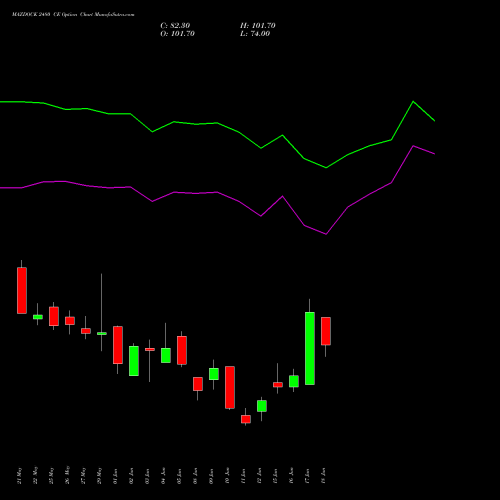The image size is (500, 500).
Task: Click the red candlestick above 01 Jun
Action: [118, 345]
